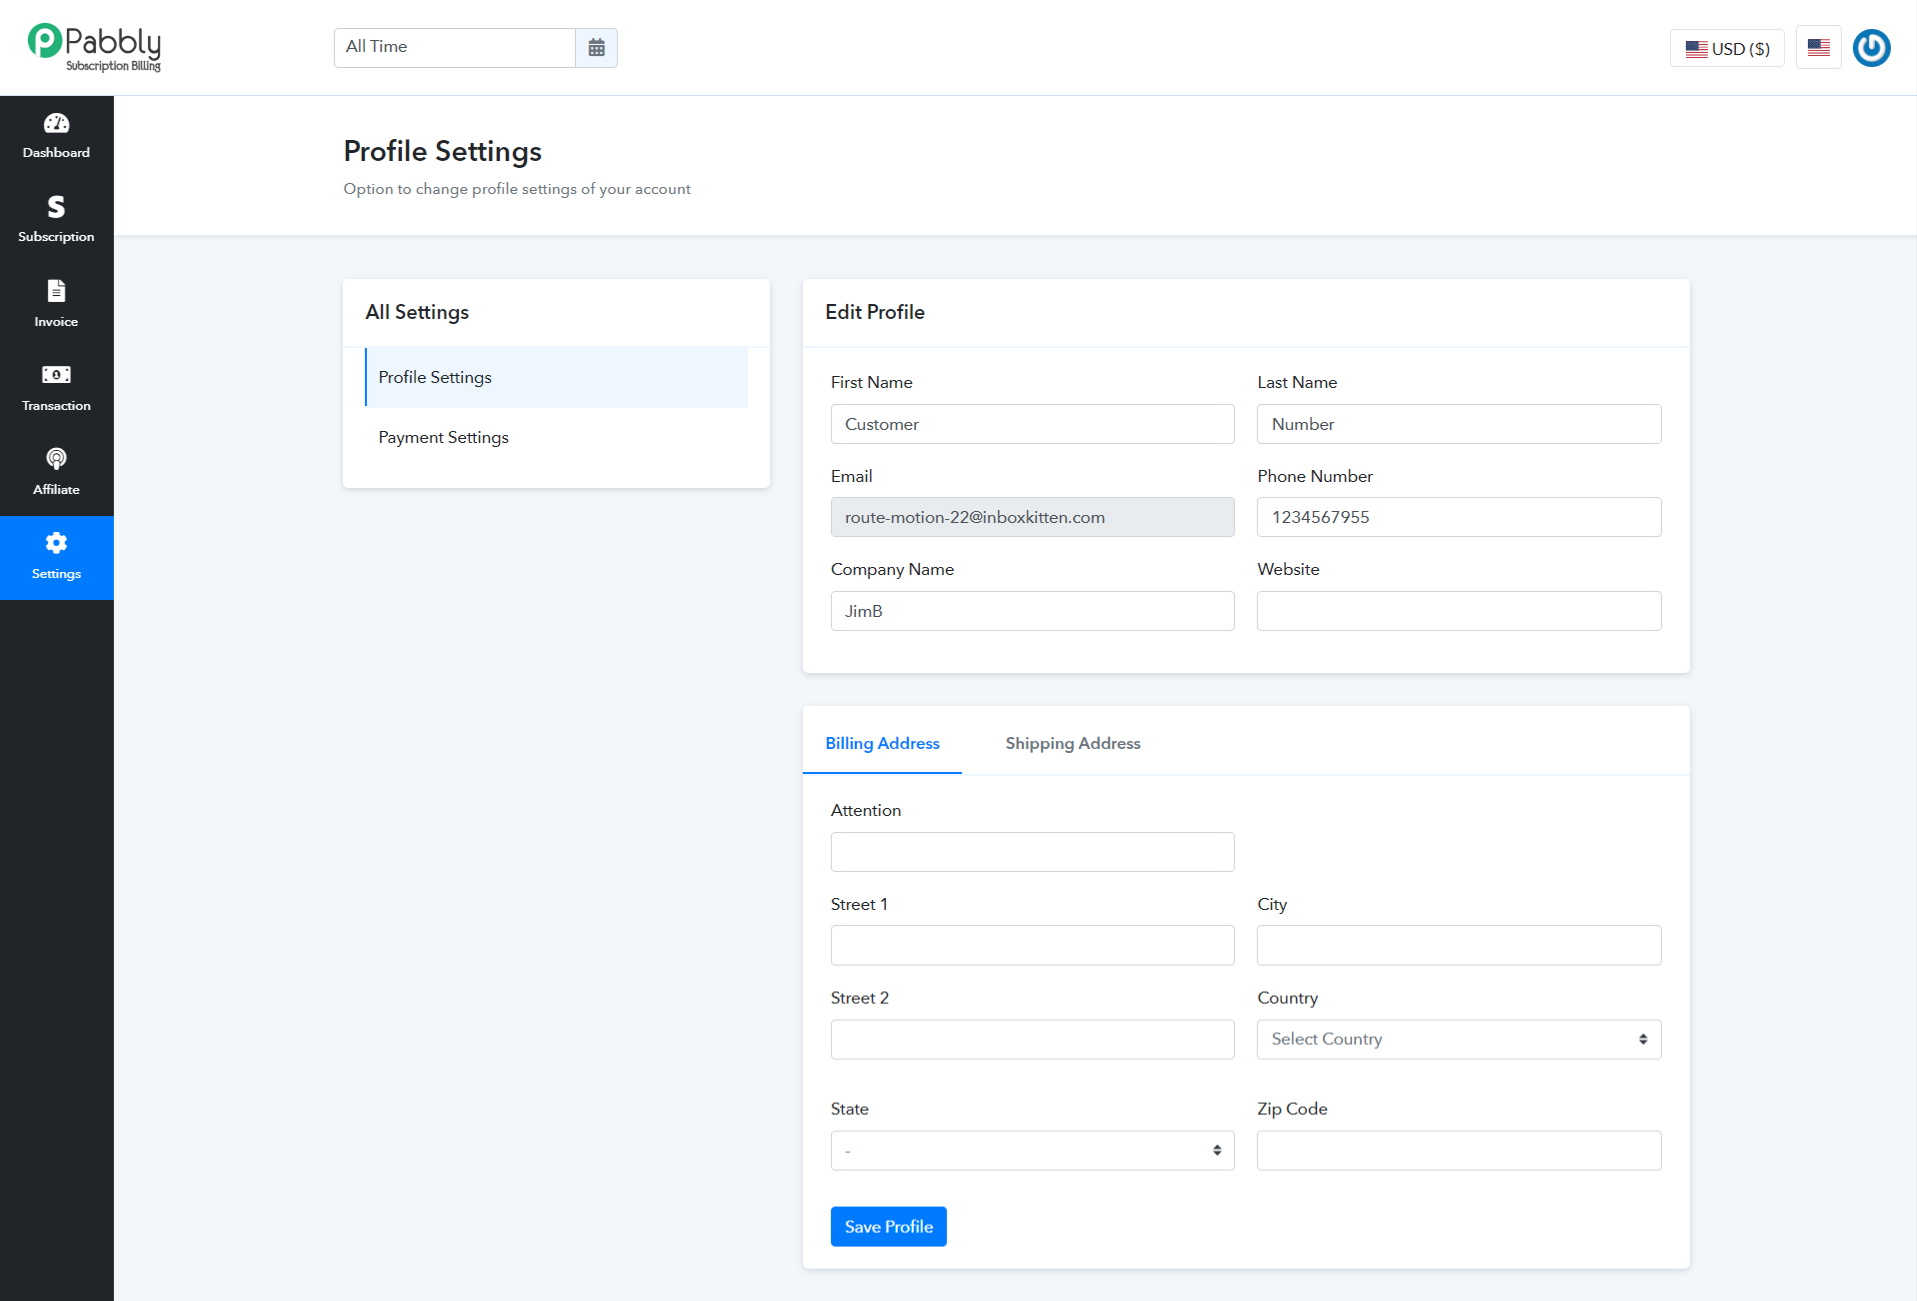
Task: Expand the State dropdown
Action: tap(1032, 1150)
